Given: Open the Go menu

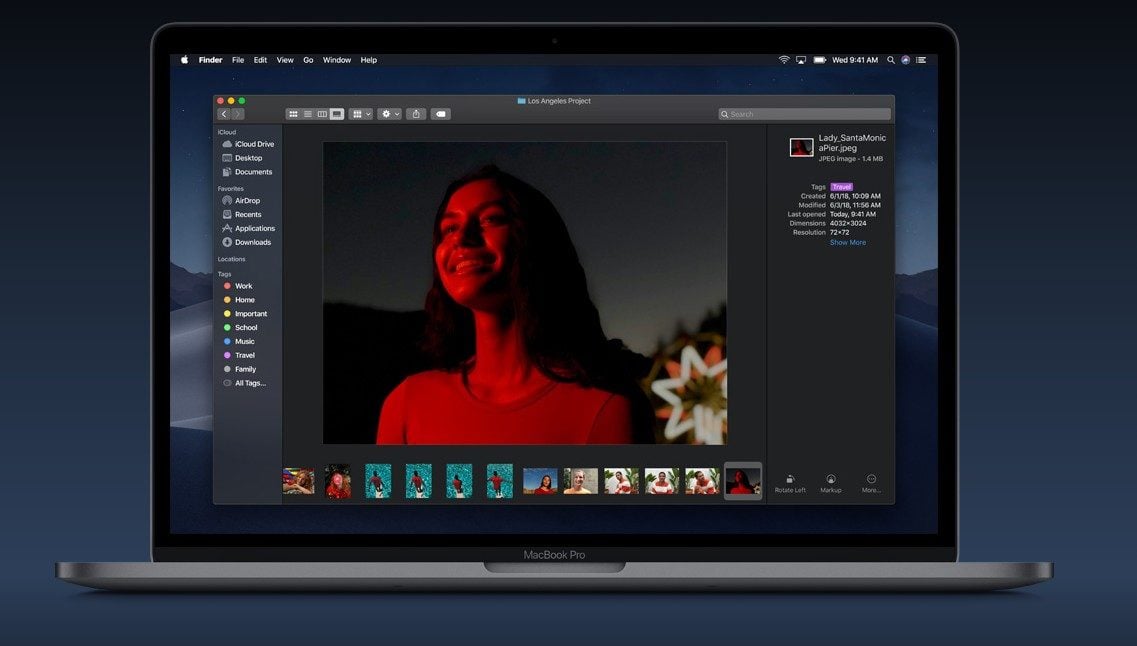Looking at the screenshot, I should [x=308, y=60].
